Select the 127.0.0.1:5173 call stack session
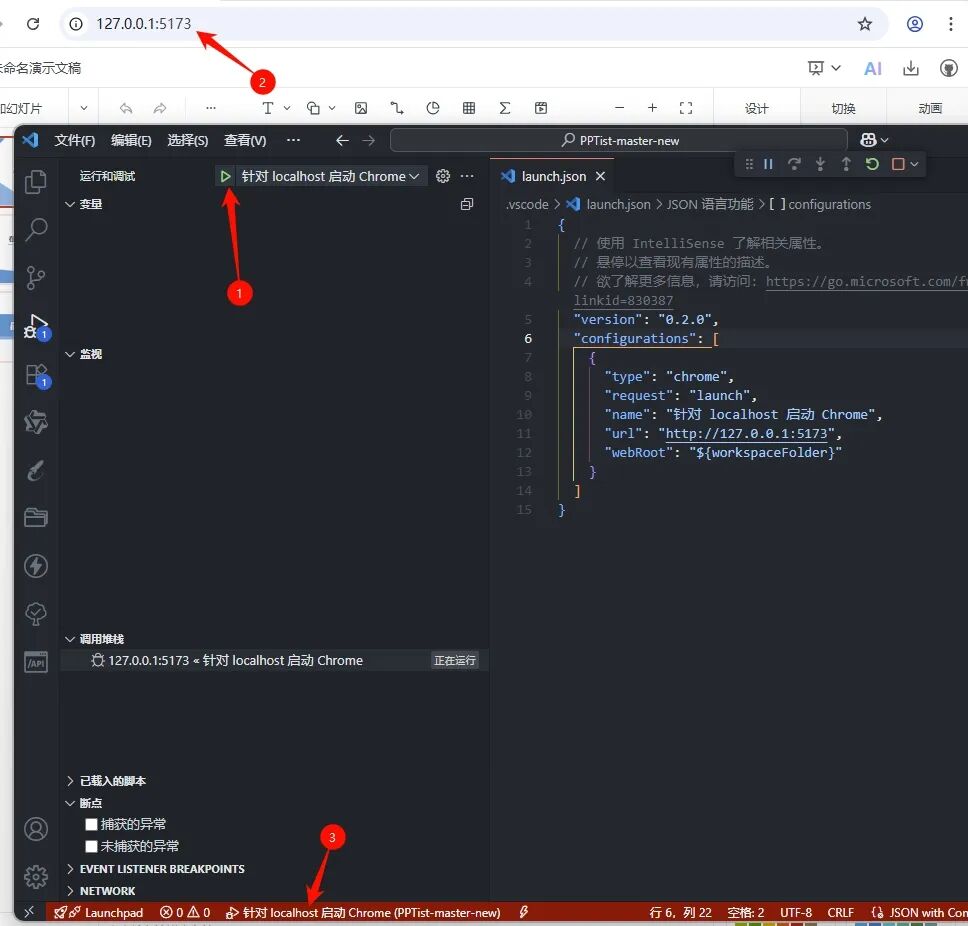 (x=274, y=661)
